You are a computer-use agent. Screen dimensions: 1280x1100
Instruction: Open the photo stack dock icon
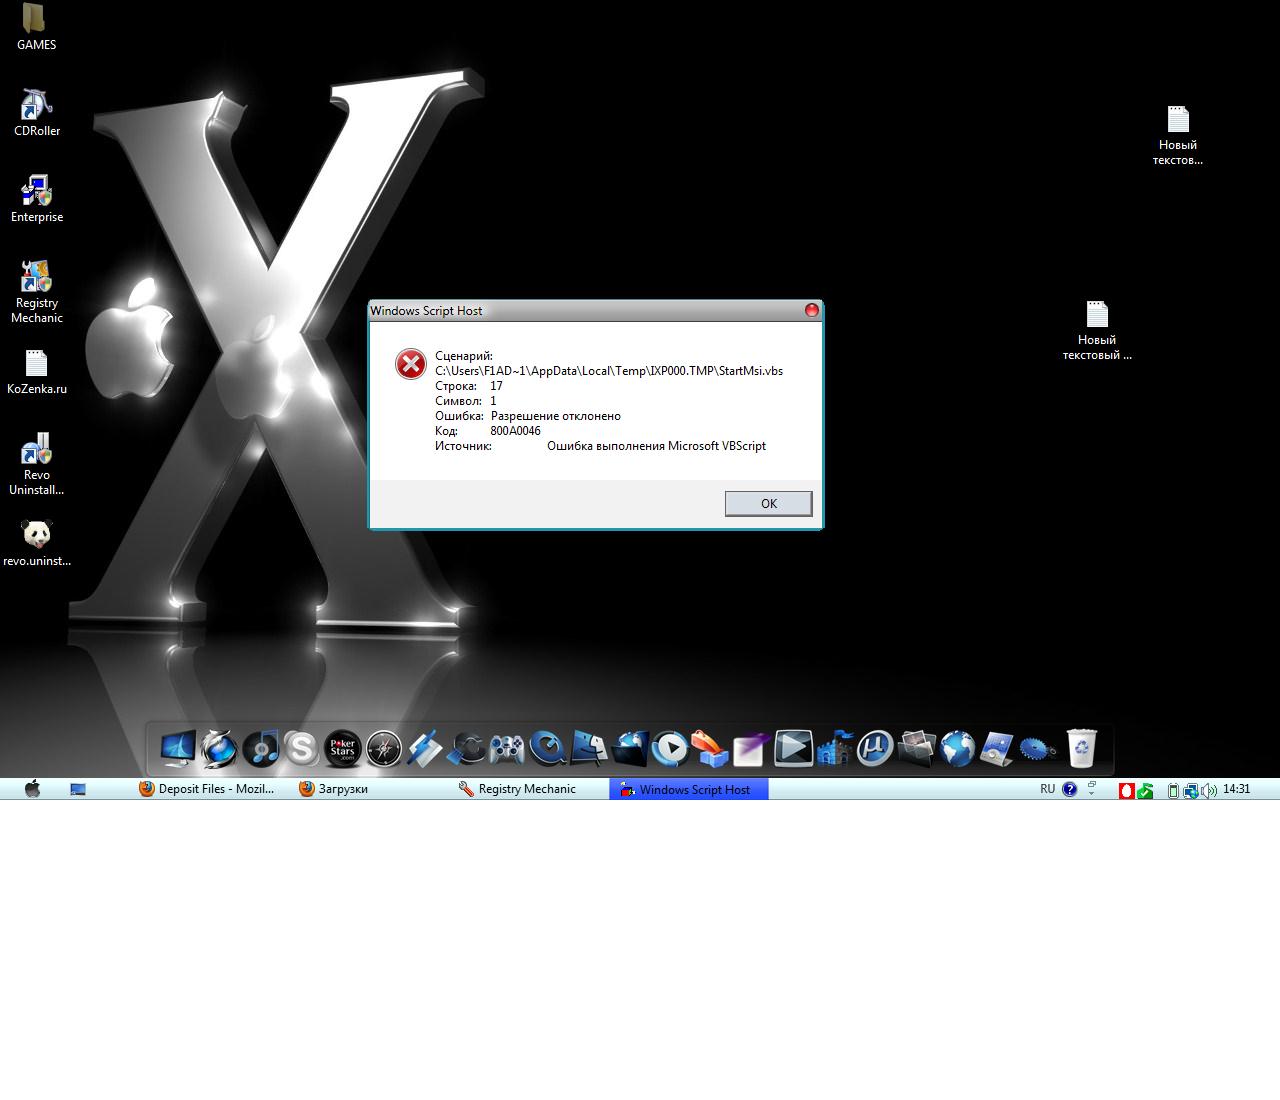[x=916, y=748]
